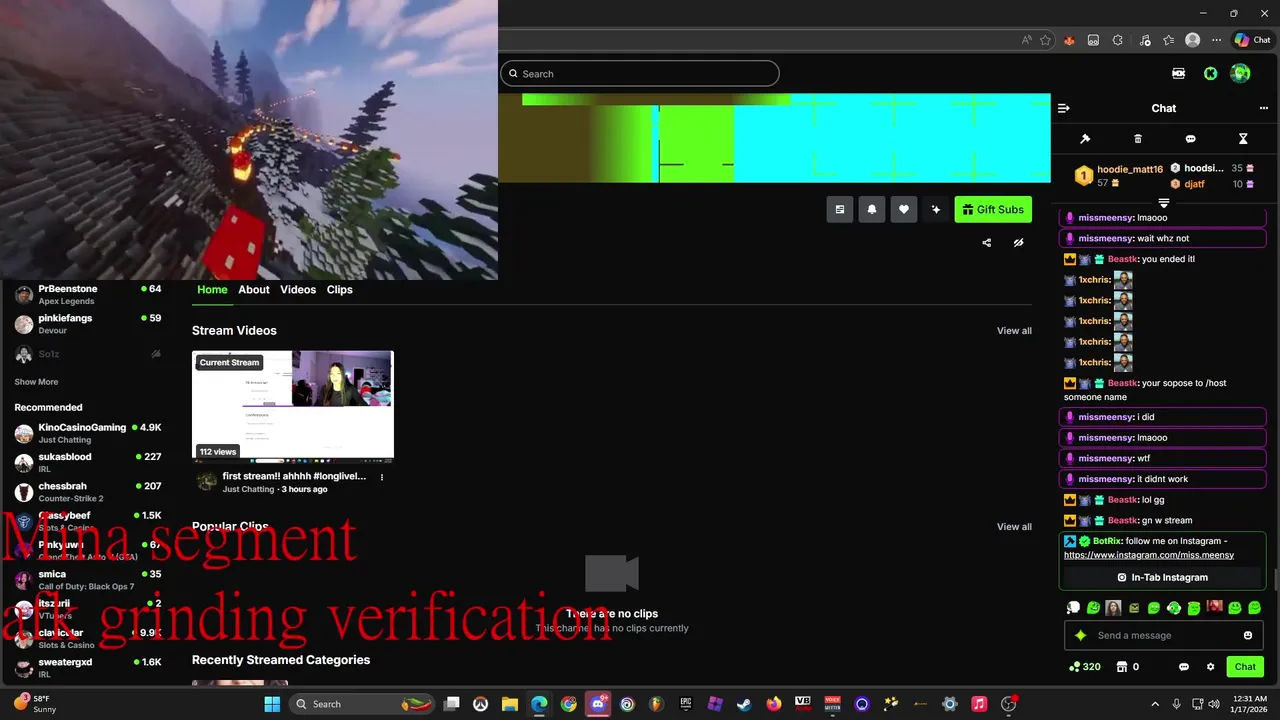The image size is (1280, 720).
Task: Open the Copilot Chat button in Edge
Action: click(x=1253, y=40)
